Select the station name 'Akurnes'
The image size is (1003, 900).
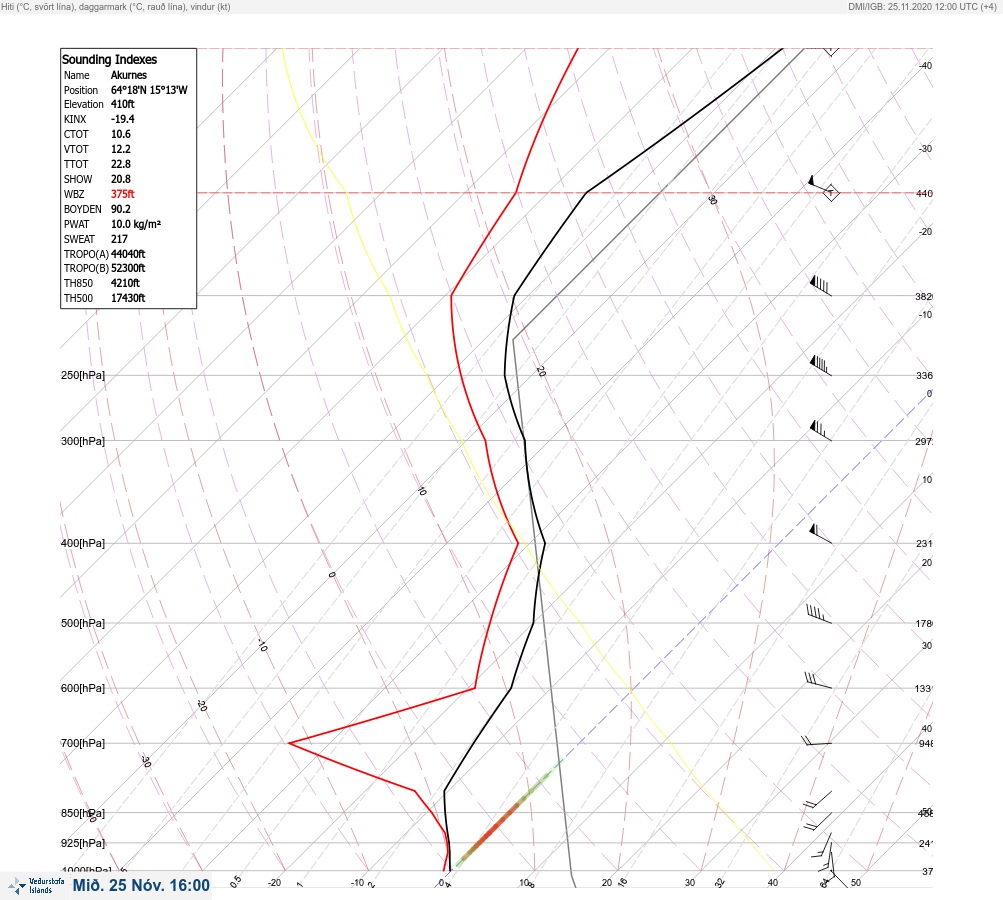tap(129, 75)
